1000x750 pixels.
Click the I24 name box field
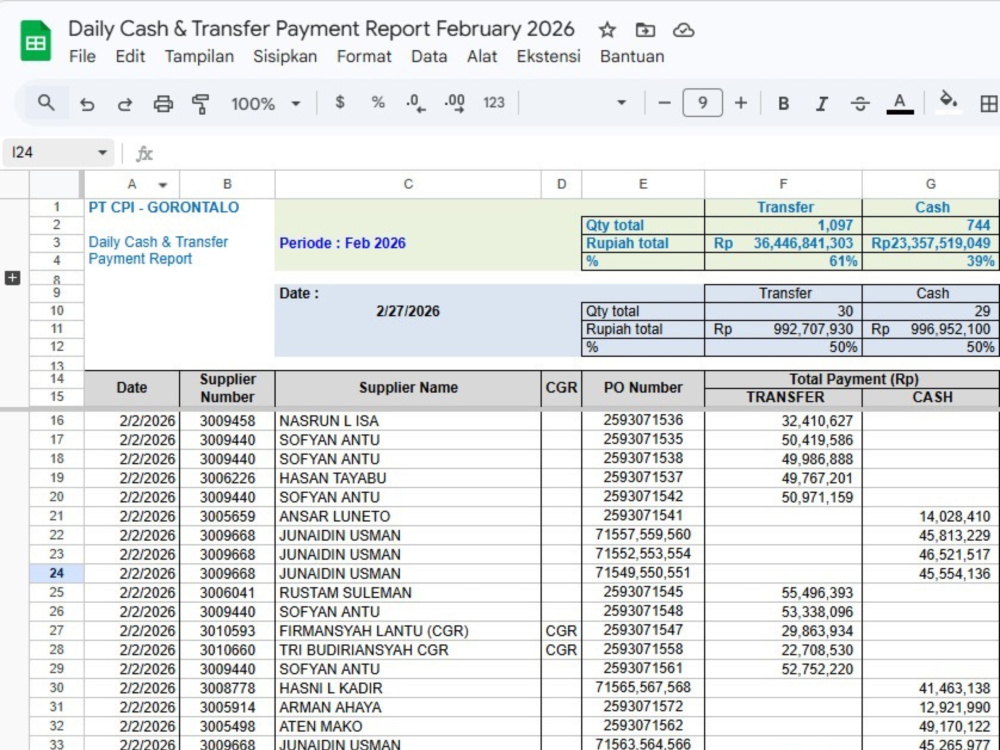click(x=58, y=152)
